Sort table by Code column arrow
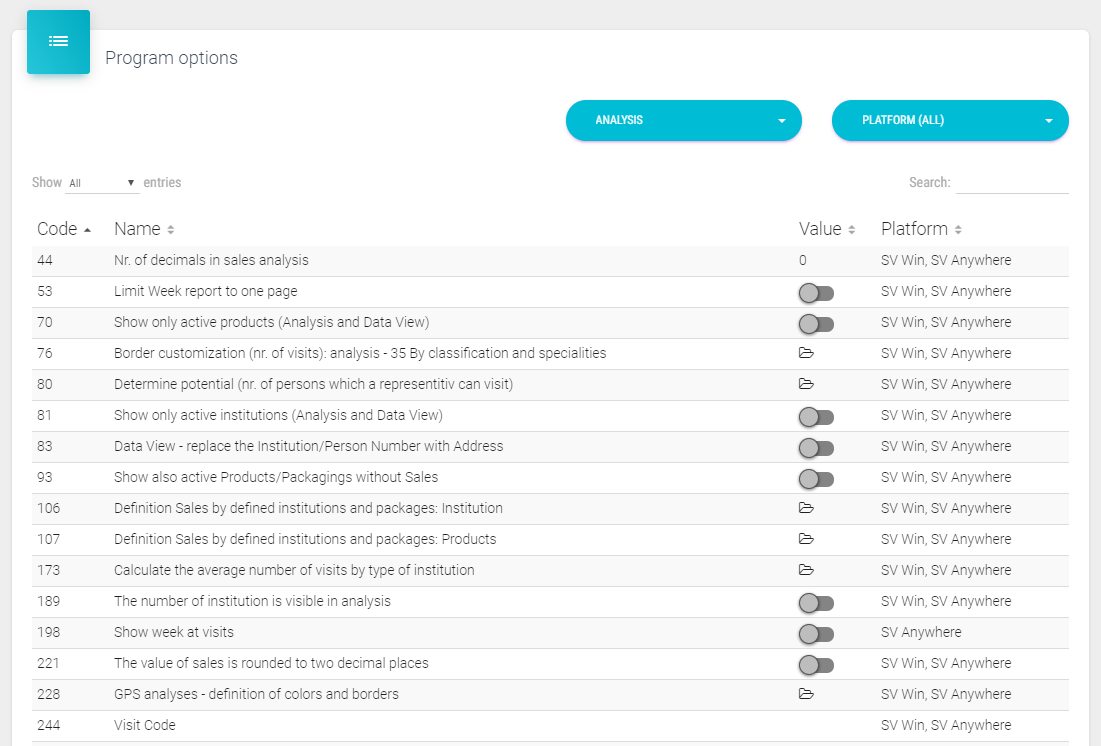This screenshot has height=746, width=1101. pos(88,230)
